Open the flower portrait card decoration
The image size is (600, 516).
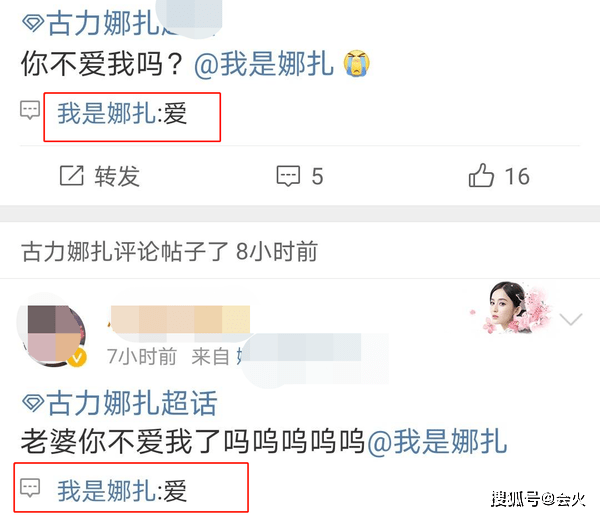(x=511, y=307)
